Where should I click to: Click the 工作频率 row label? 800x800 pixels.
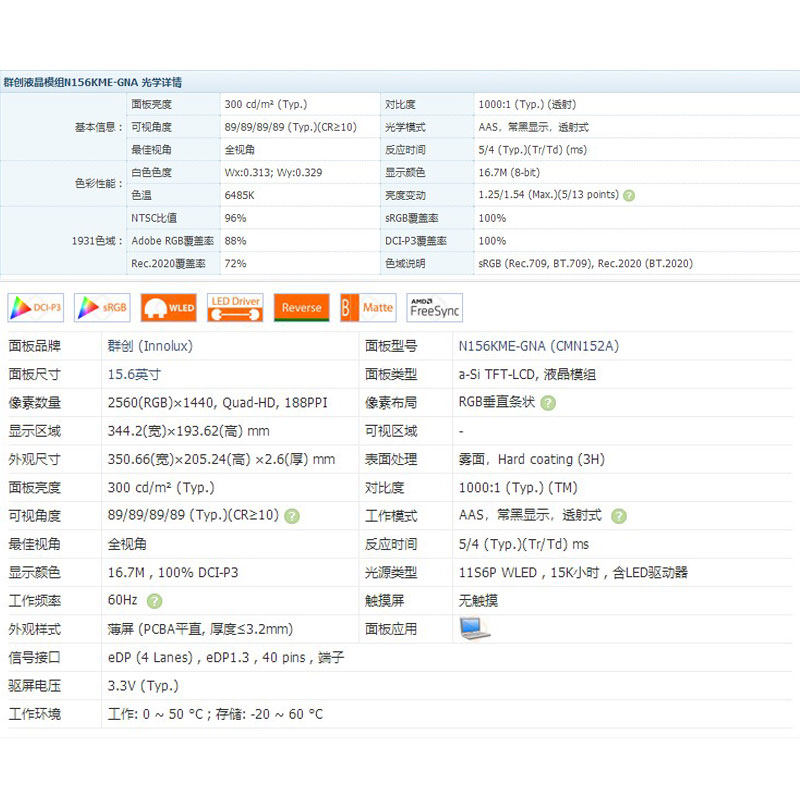pyautogui.click(x=34, y=601)
